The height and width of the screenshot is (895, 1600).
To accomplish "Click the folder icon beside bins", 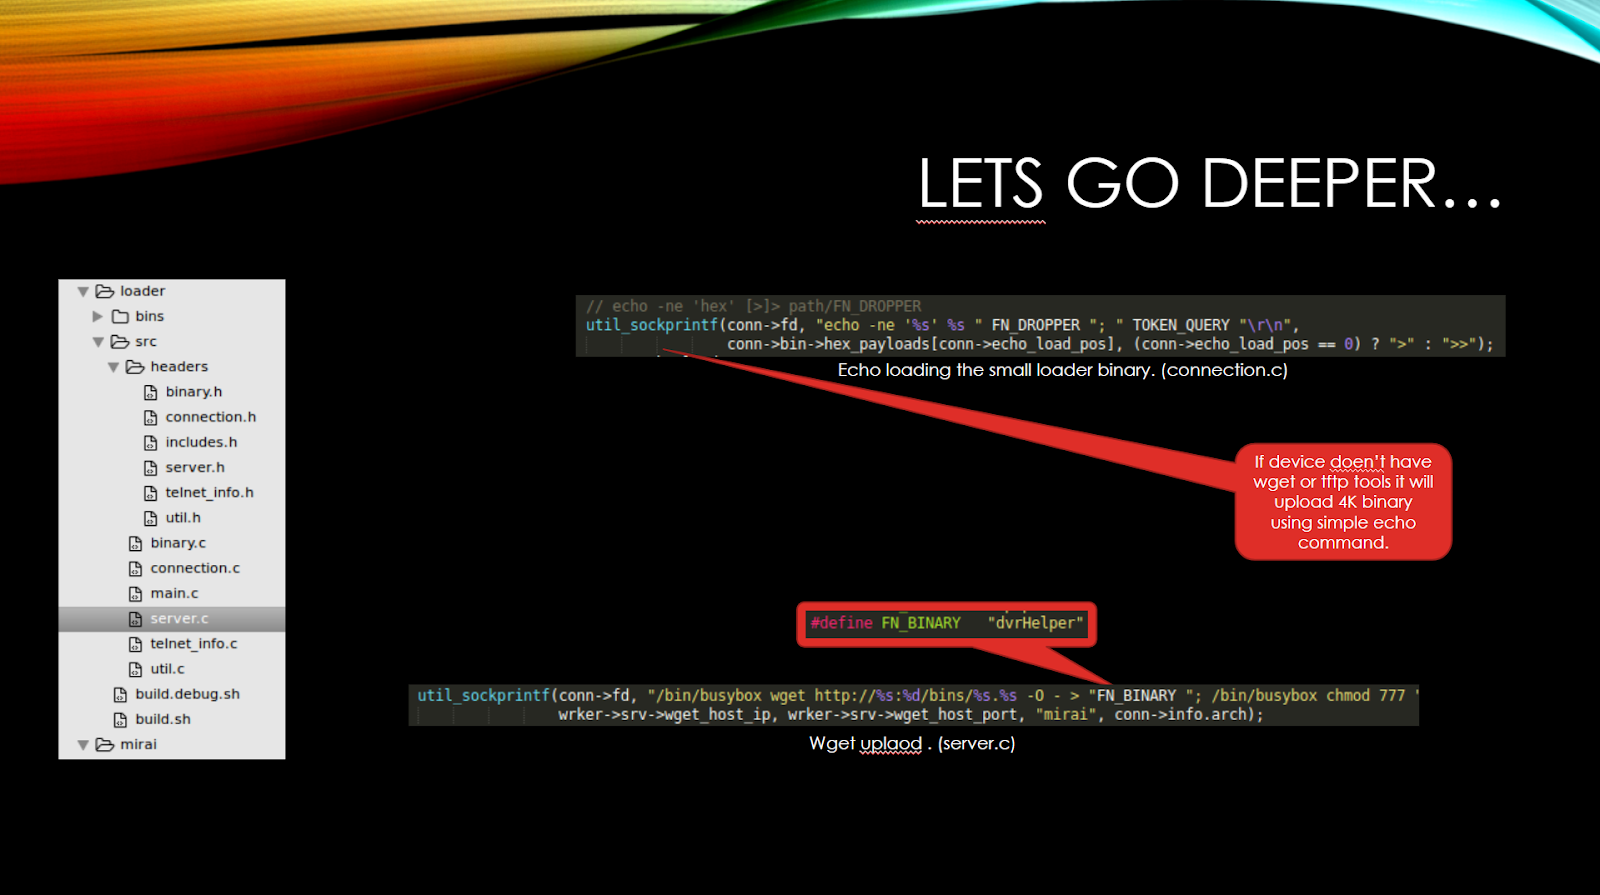I will [x=120, y=316].
